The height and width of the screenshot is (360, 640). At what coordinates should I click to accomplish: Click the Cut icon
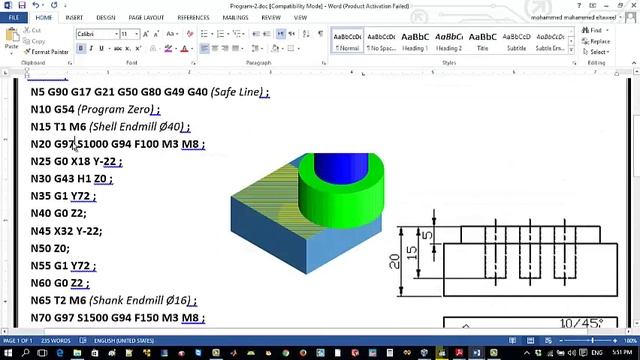(x=27, y=30)
